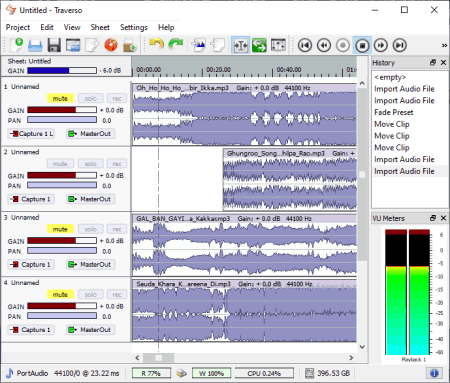
Task: Click the New Project icon with green plus
Action: tap(16, 45)
